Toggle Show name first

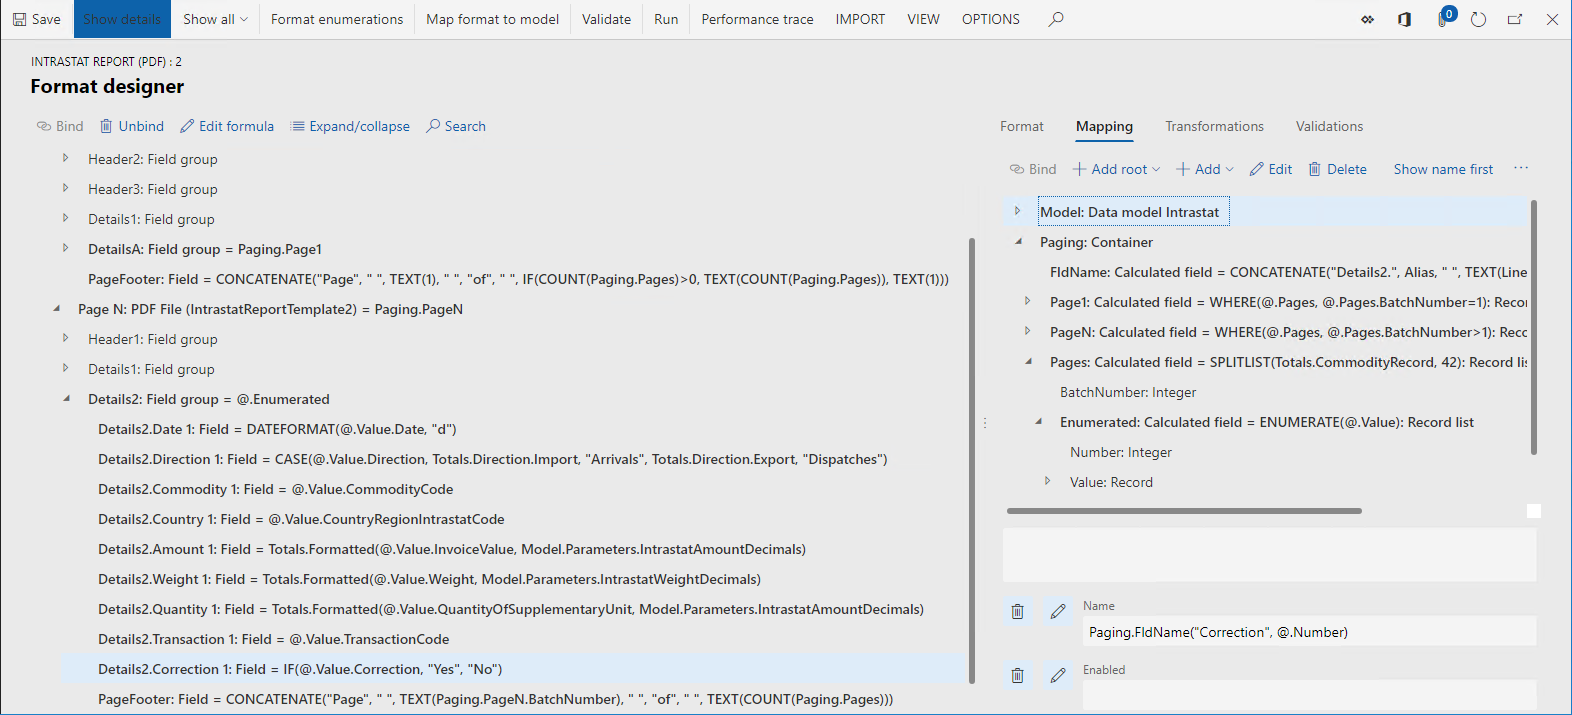(1443, 169)
